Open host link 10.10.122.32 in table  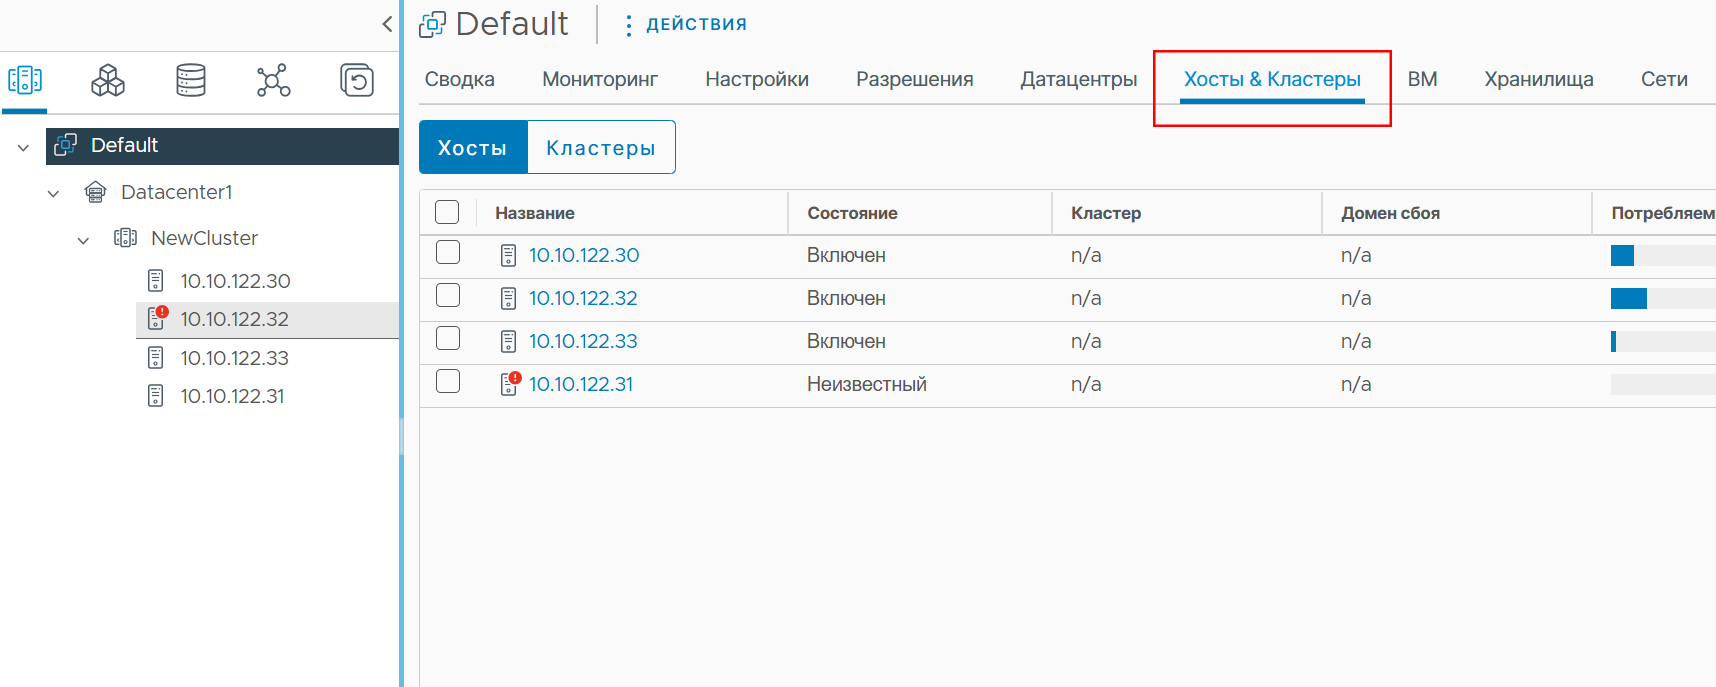[583, 298]
